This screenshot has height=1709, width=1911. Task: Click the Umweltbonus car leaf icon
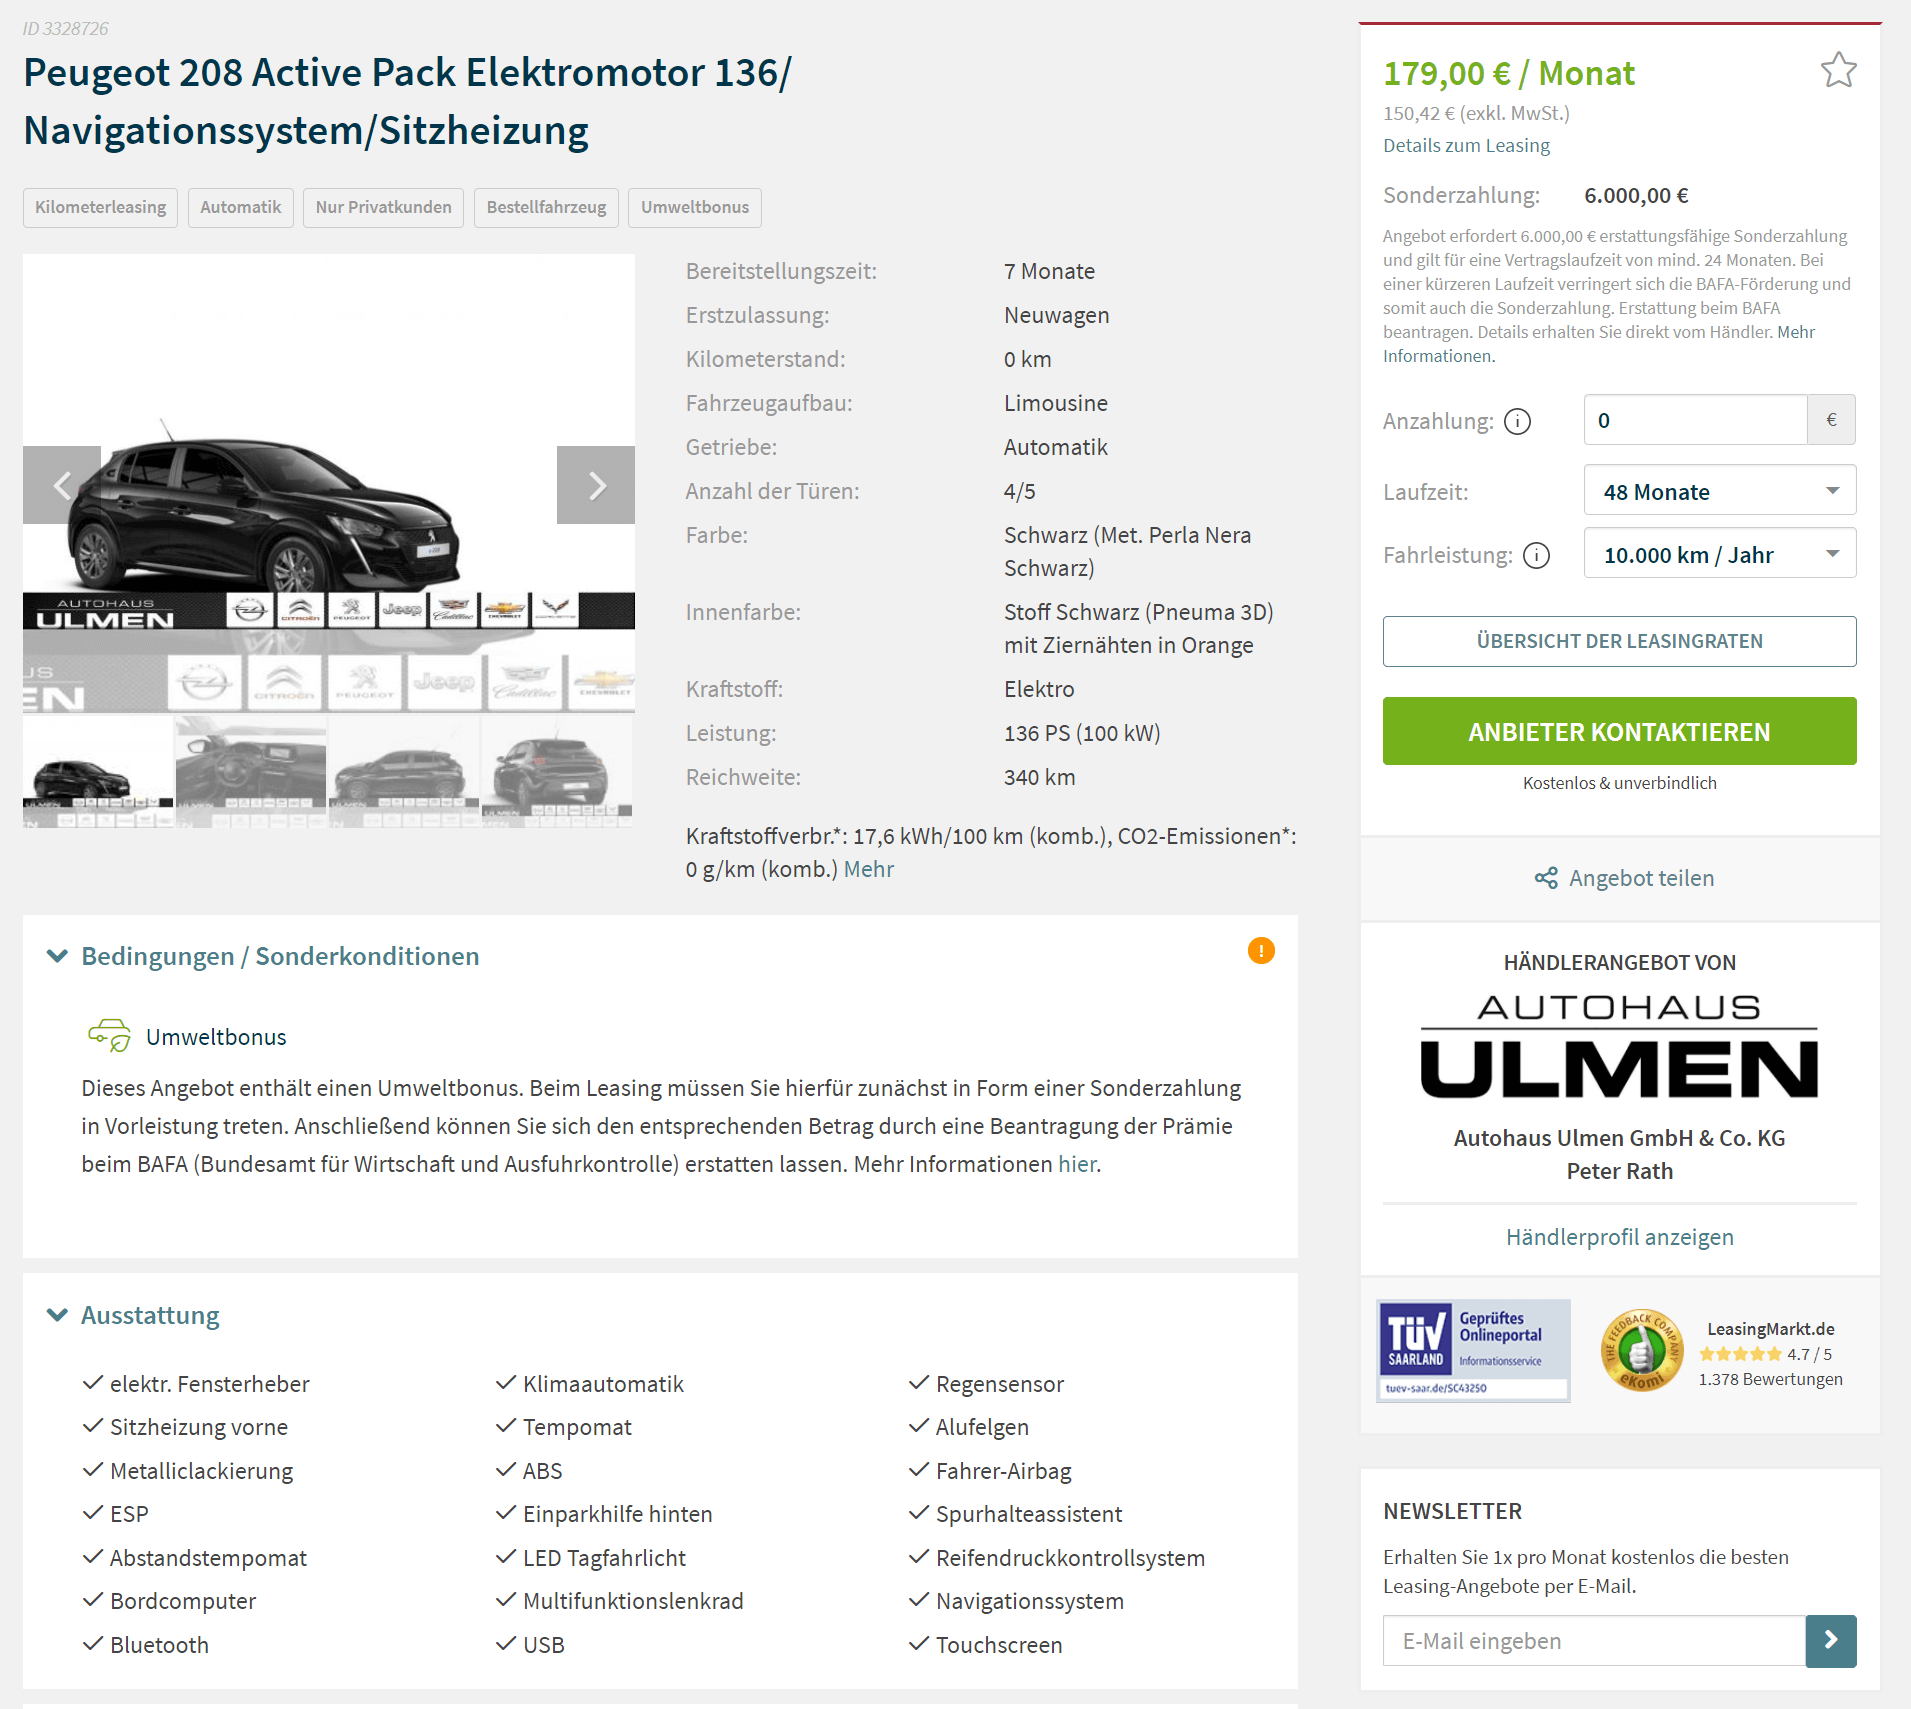click(109, 1035)
